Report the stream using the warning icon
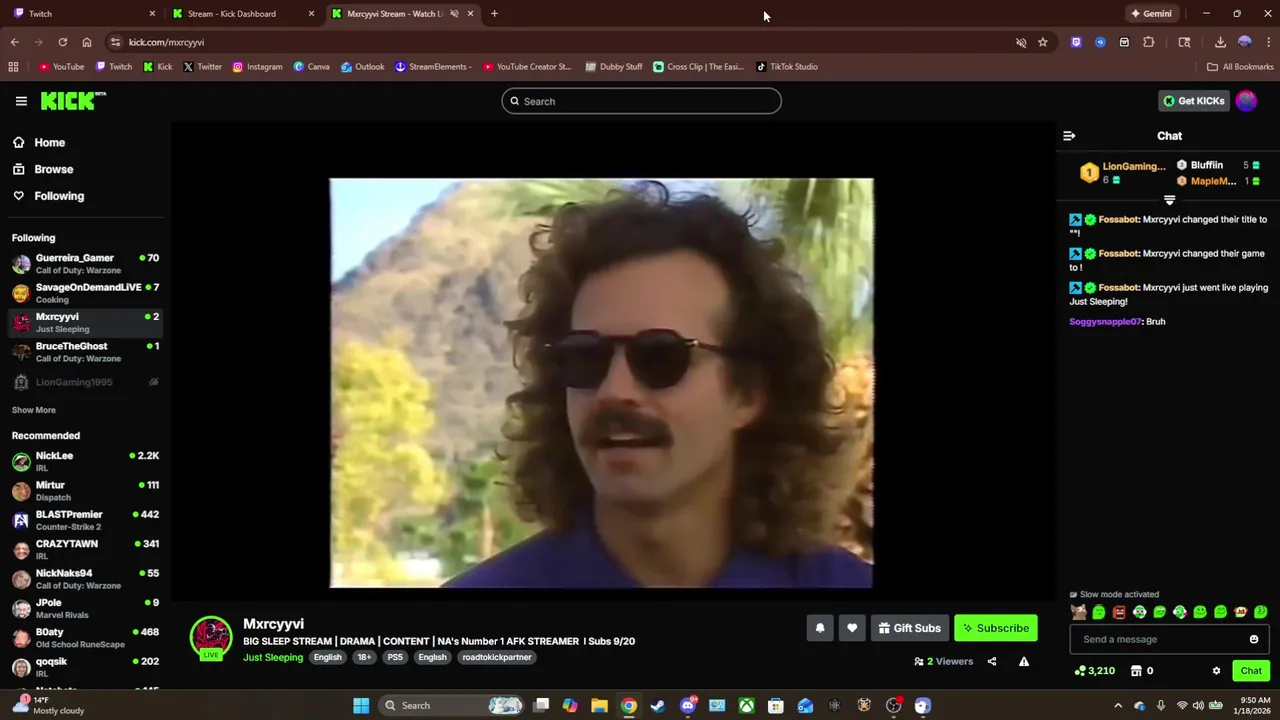 point(1024,661)
